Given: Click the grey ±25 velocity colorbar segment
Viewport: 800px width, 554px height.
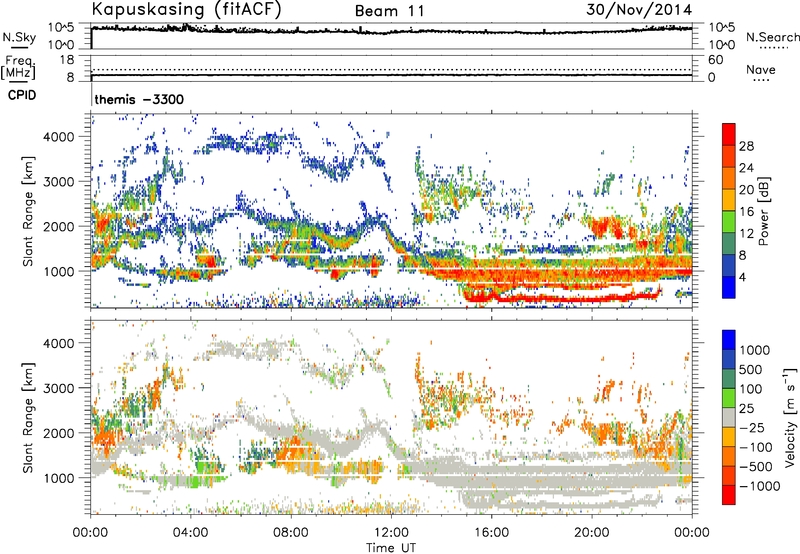Looking at the screenshot, I should [729, 418].
